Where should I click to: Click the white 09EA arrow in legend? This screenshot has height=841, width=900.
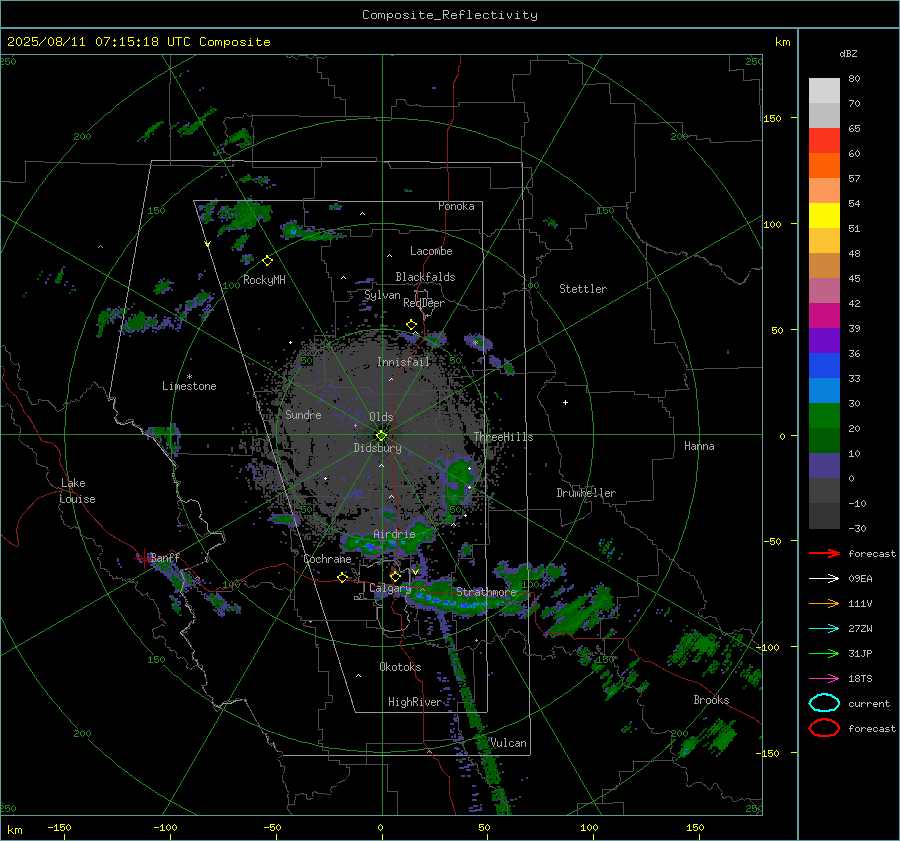[824, 579]
